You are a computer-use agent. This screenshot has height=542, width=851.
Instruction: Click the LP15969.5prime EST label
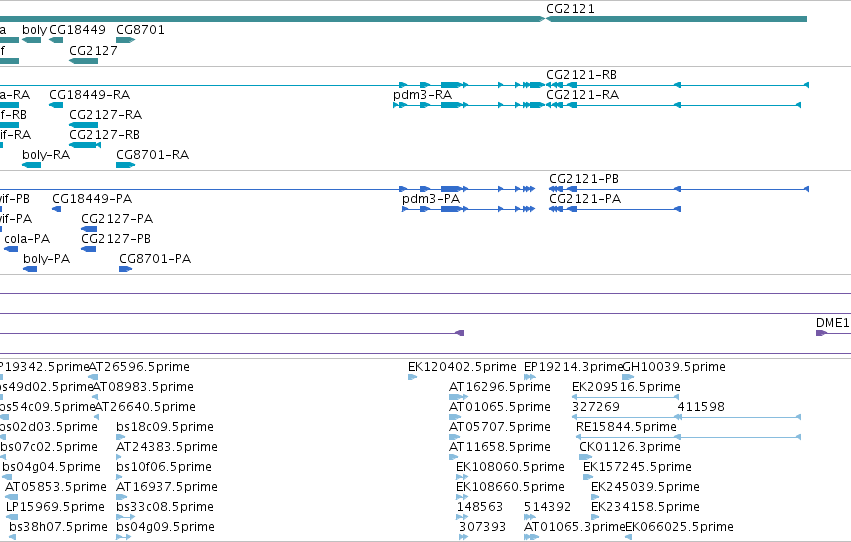point(55,507)
